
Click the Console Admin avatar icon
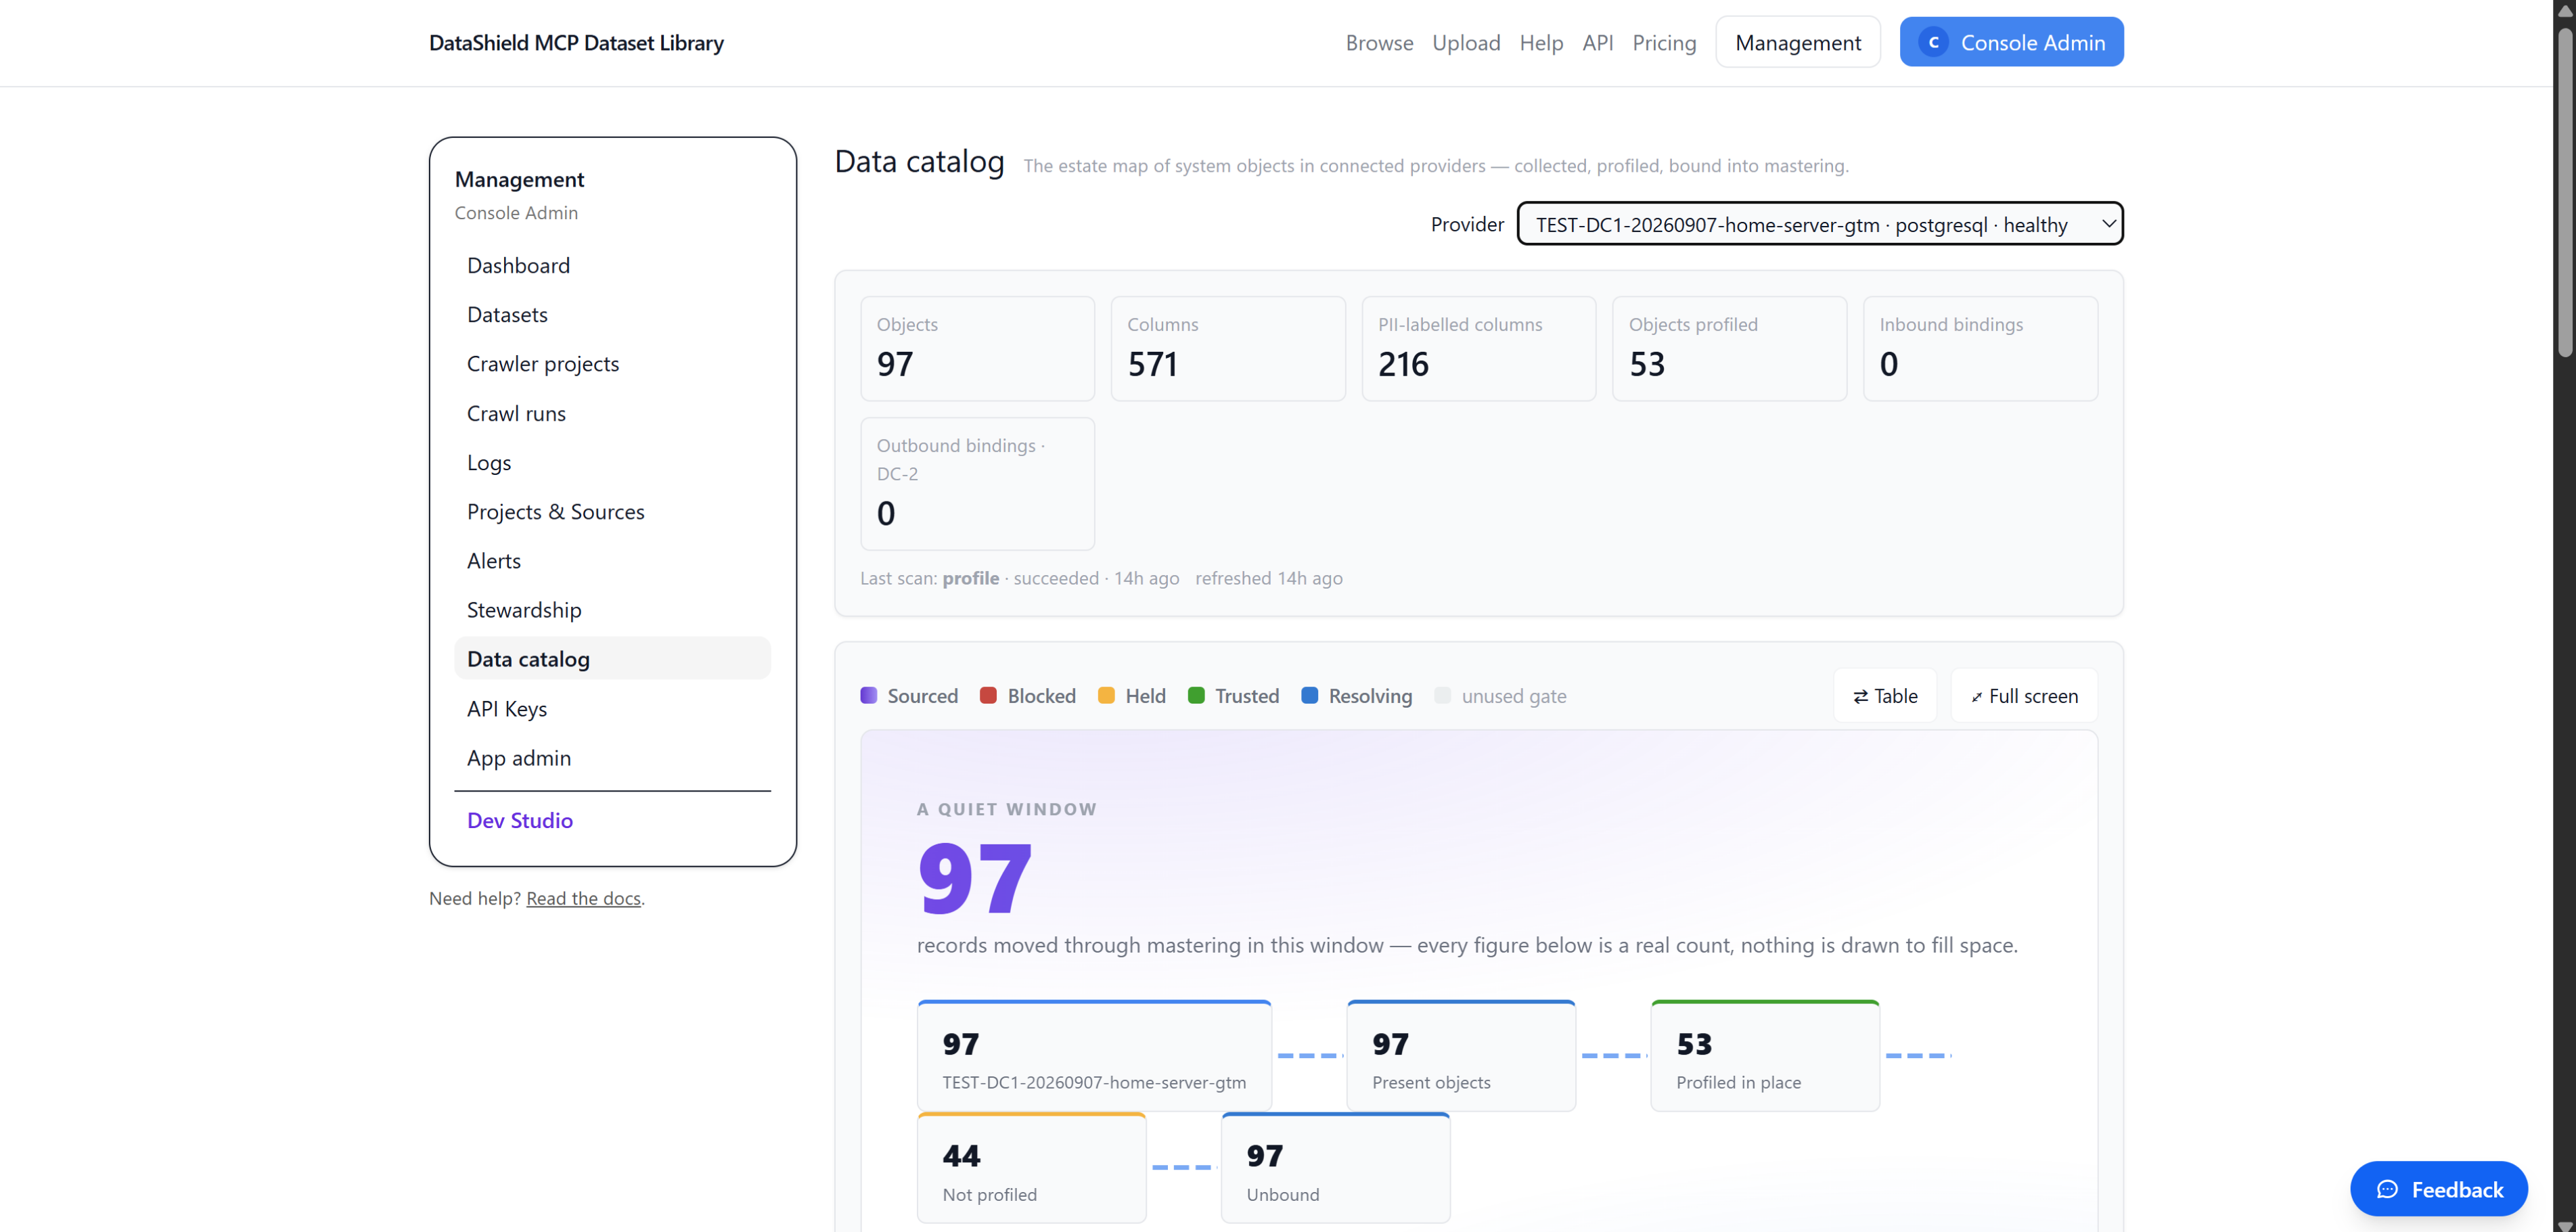coord(1933,42)
